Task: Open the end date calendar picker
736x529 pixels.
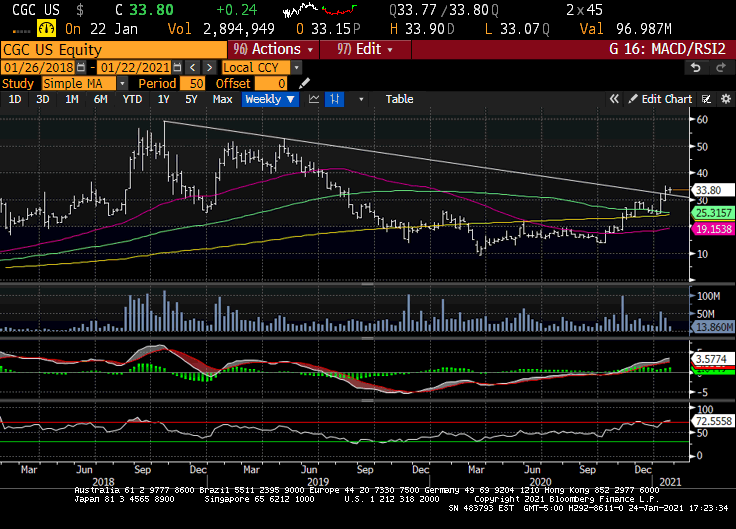Action: point(176,68)
